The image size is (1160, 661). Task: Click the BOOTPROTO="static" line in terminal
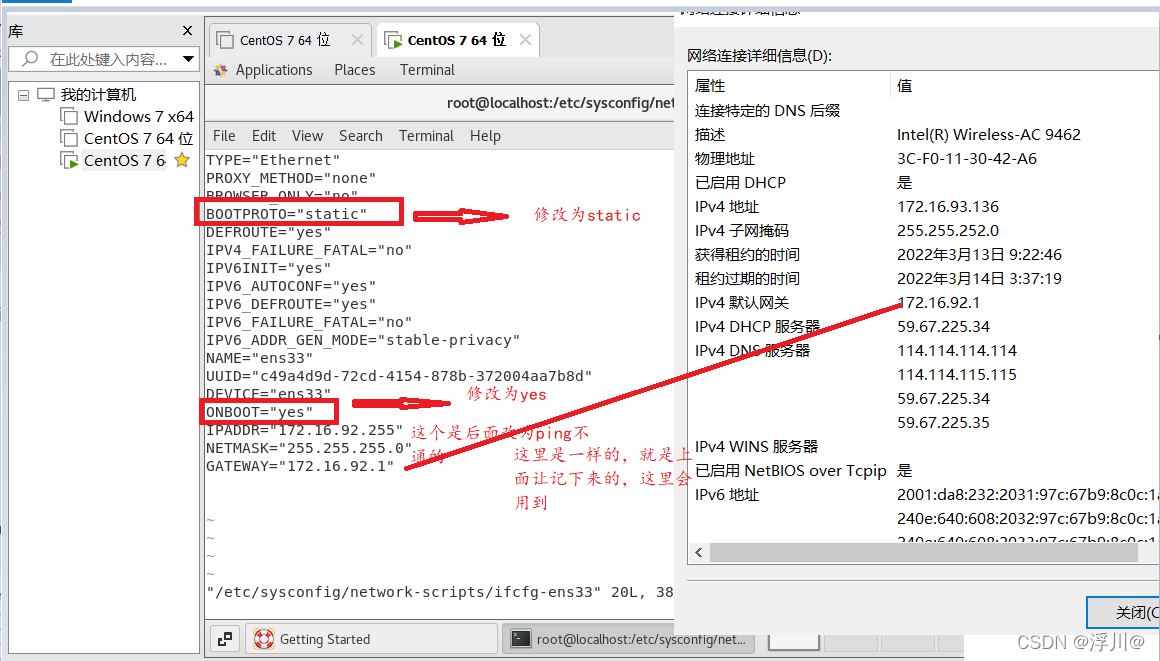tap(286, 214)
